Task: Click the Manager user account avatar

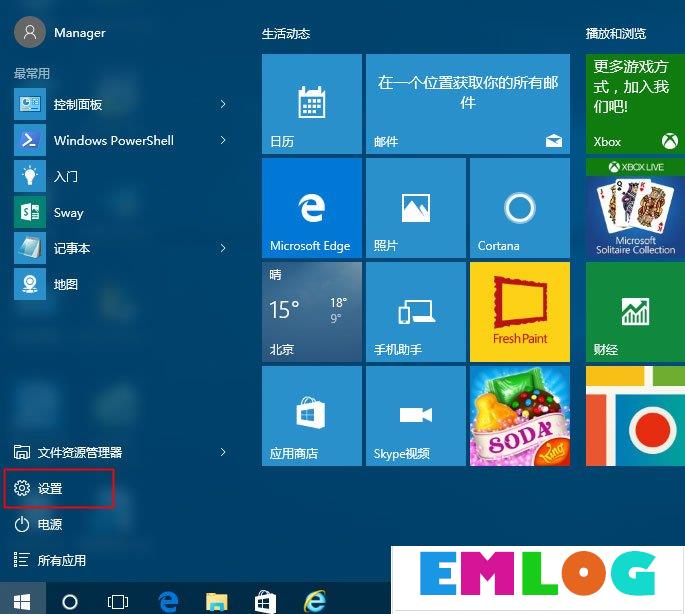Action: 30,32
